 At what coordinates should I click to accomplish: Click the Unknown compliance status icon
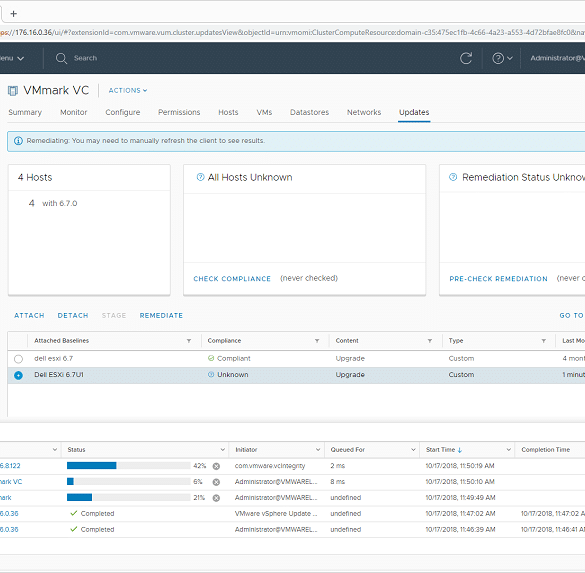211,375
